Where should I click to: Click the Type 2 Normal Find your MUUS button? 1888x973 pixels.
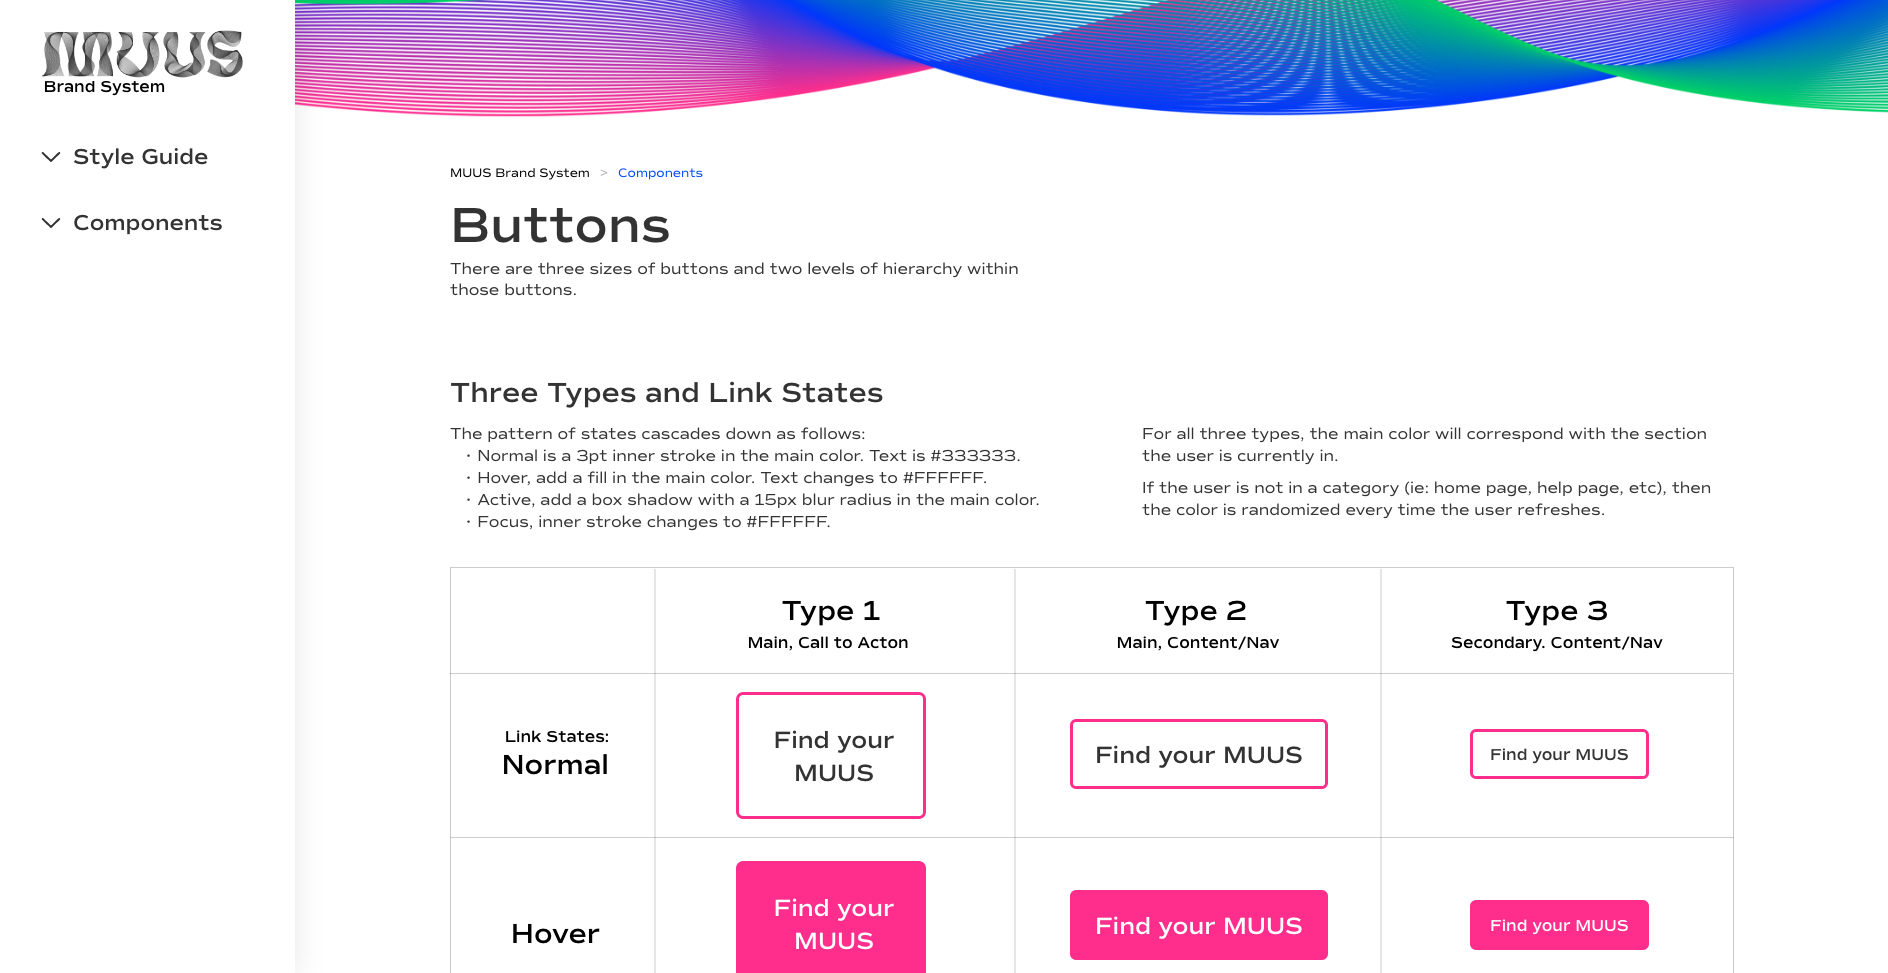coord(1199,754)
